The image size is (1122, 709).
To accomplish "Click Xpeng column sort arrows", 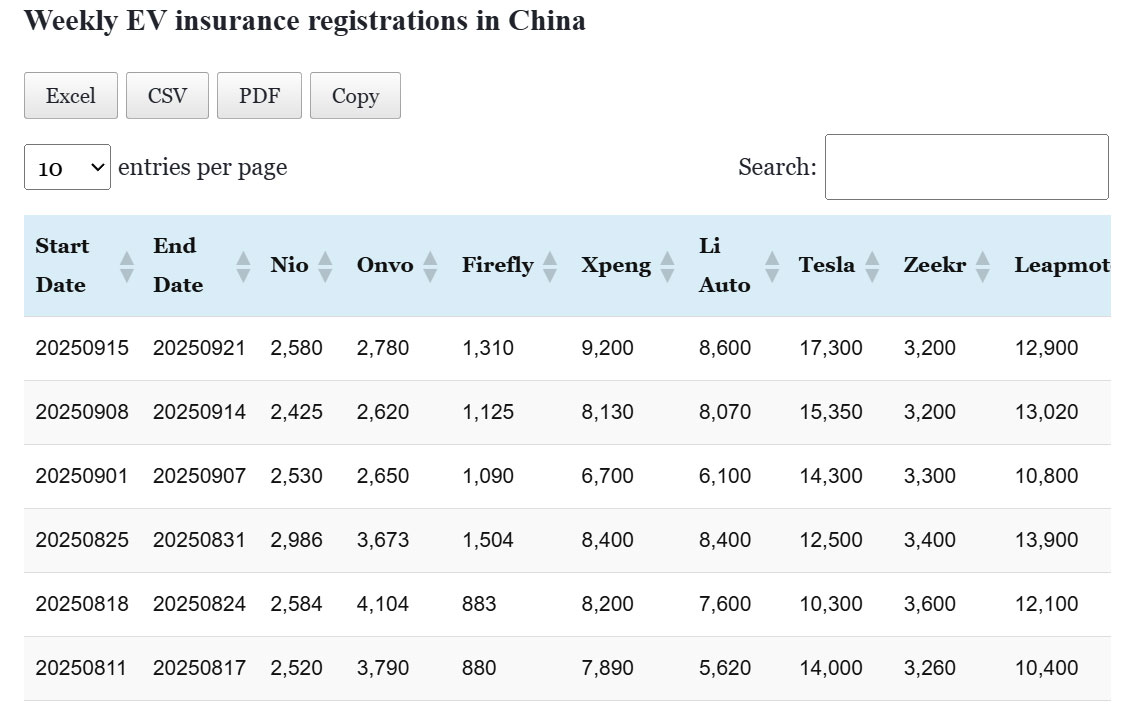I will pos(667,266).
